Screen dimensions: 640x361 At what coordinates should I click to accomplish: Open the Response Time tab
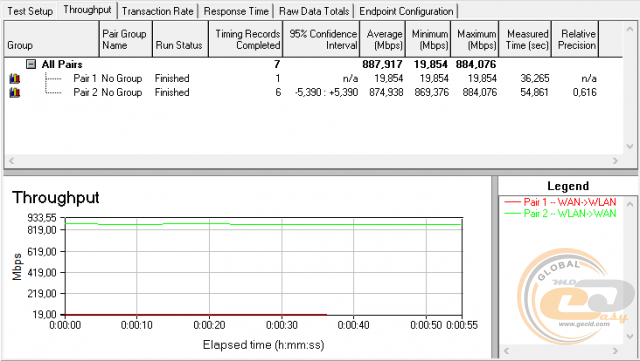(236, 11)
